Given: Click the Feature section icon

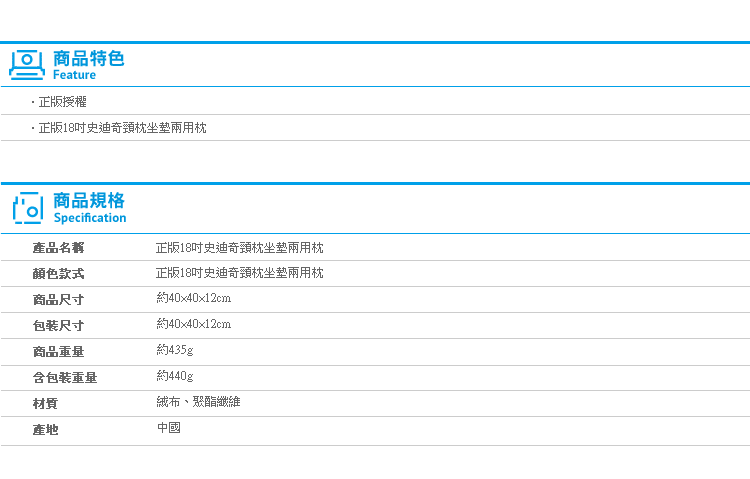Looking at the screenshot, I should [x=27, y=64].
